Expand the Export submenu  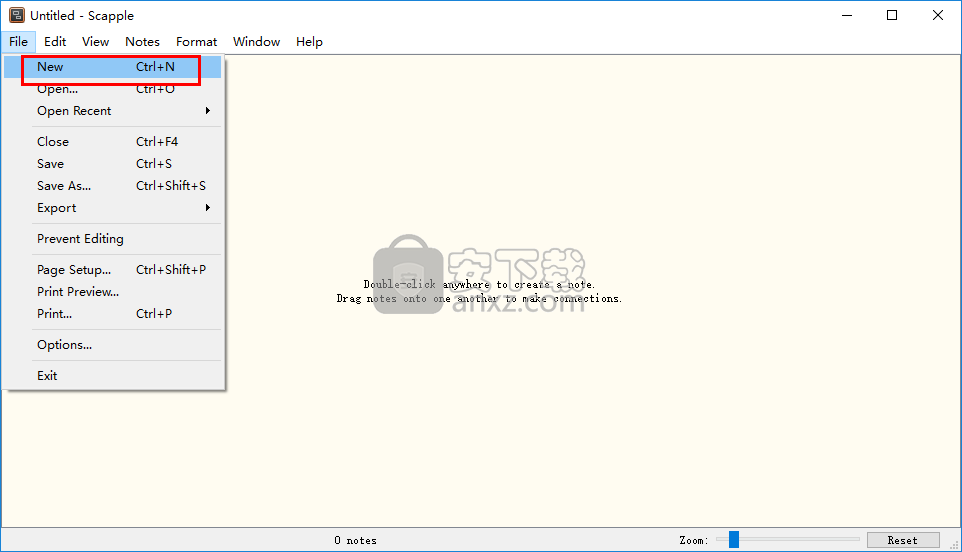(112, 208)
